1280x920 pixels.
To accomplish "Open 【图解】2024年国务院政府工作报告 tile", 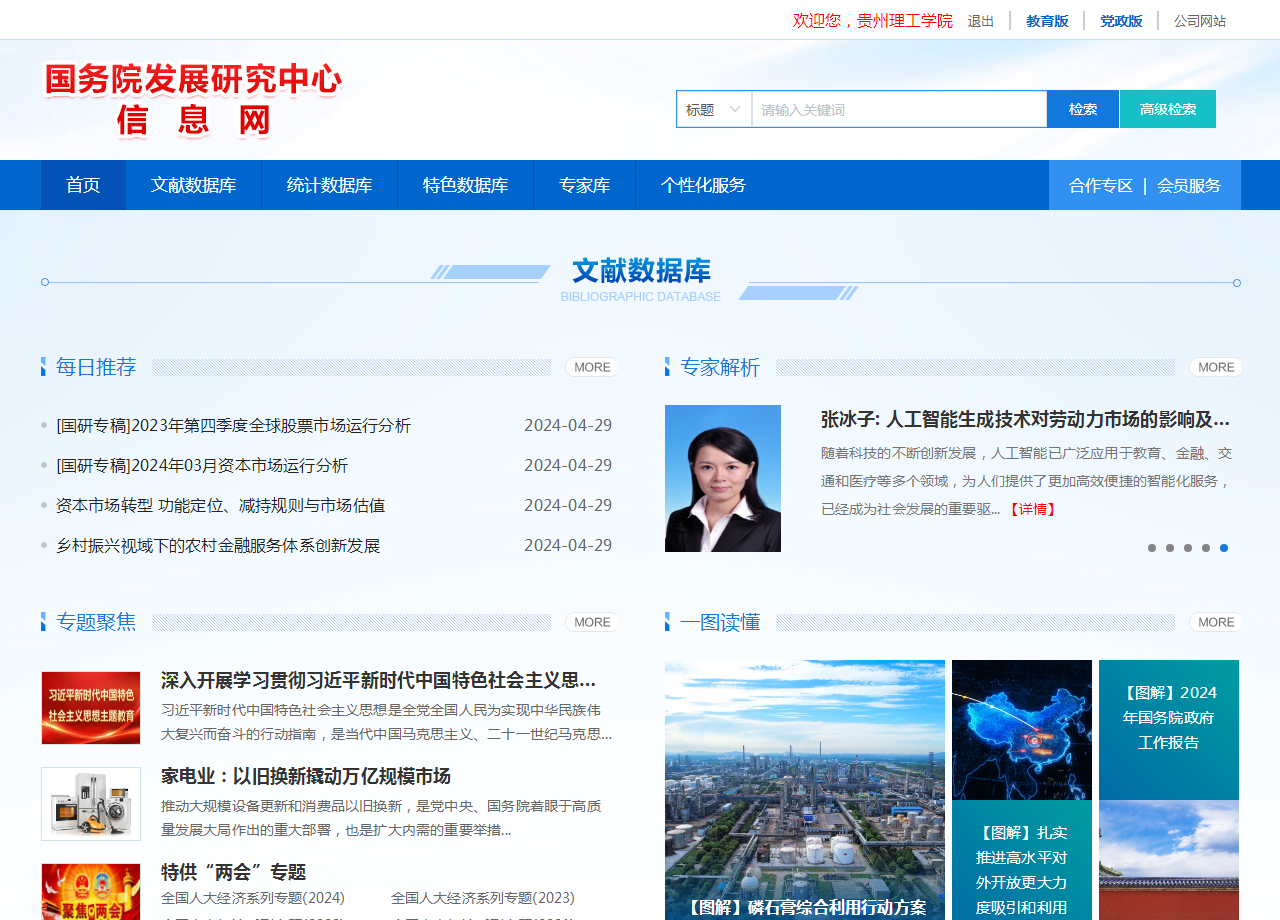I will coord(1169,730).
